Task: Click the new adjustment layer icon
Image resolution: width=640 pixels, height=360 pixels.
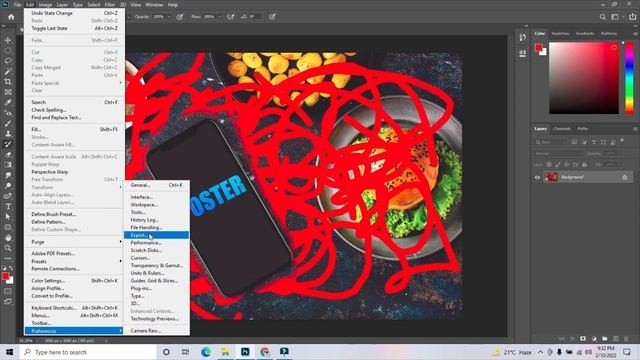Action: pos(594,338)
